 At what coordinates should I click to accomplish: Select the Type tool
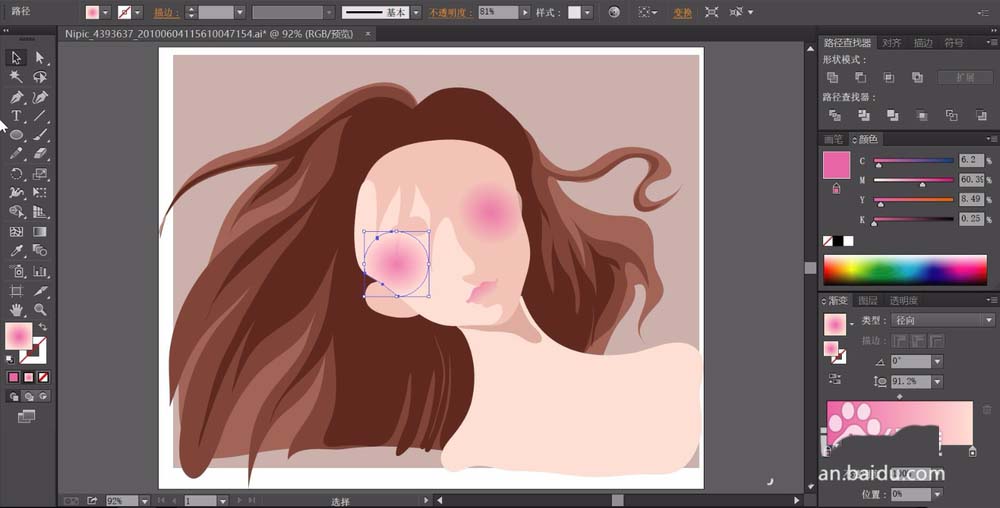click(16, 116)
